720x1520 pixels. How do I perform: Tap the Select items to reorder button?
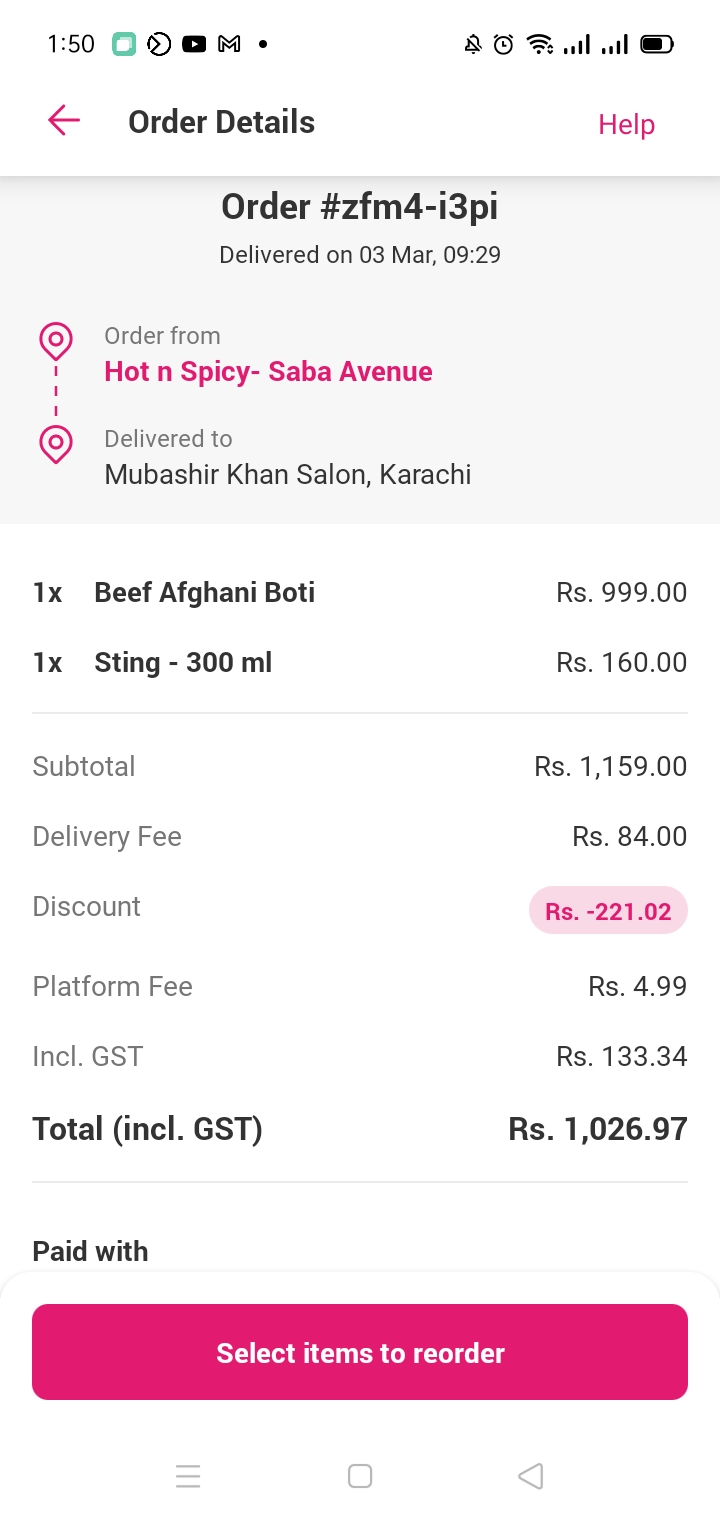pos(360,1352)
